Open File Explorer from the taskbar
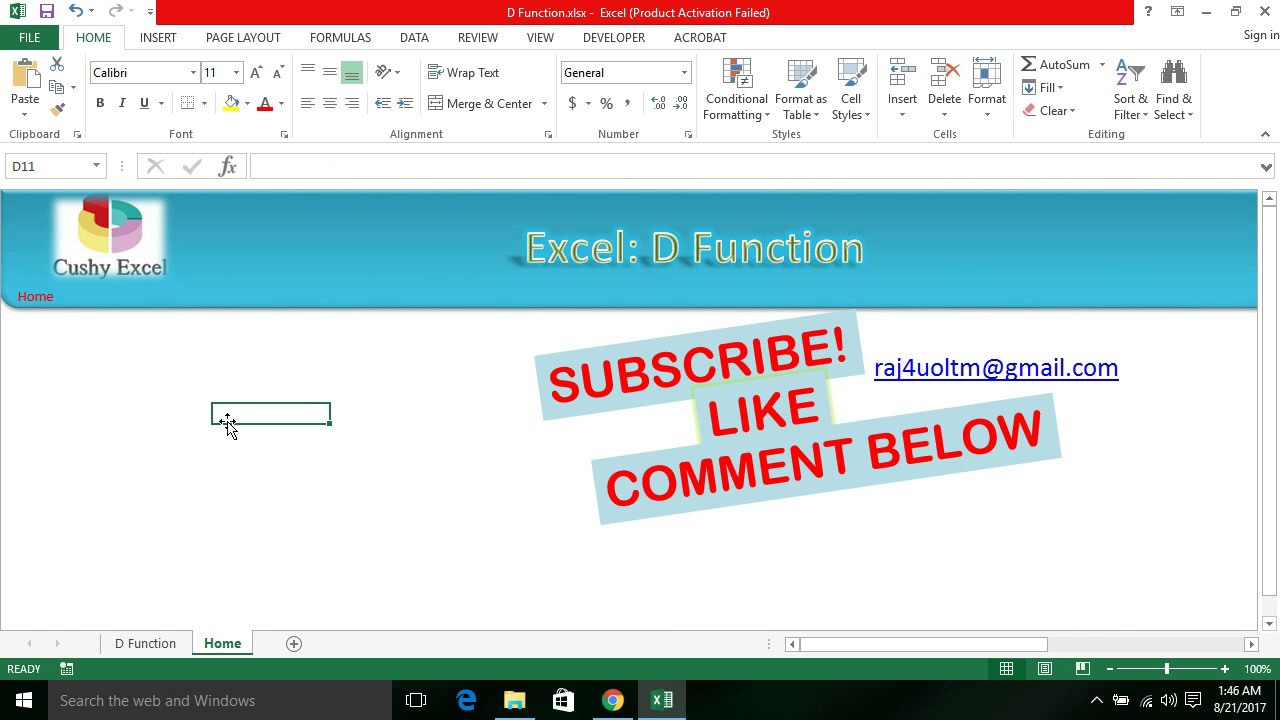The height and width of the screenshot is (720, 1280). 514,700
